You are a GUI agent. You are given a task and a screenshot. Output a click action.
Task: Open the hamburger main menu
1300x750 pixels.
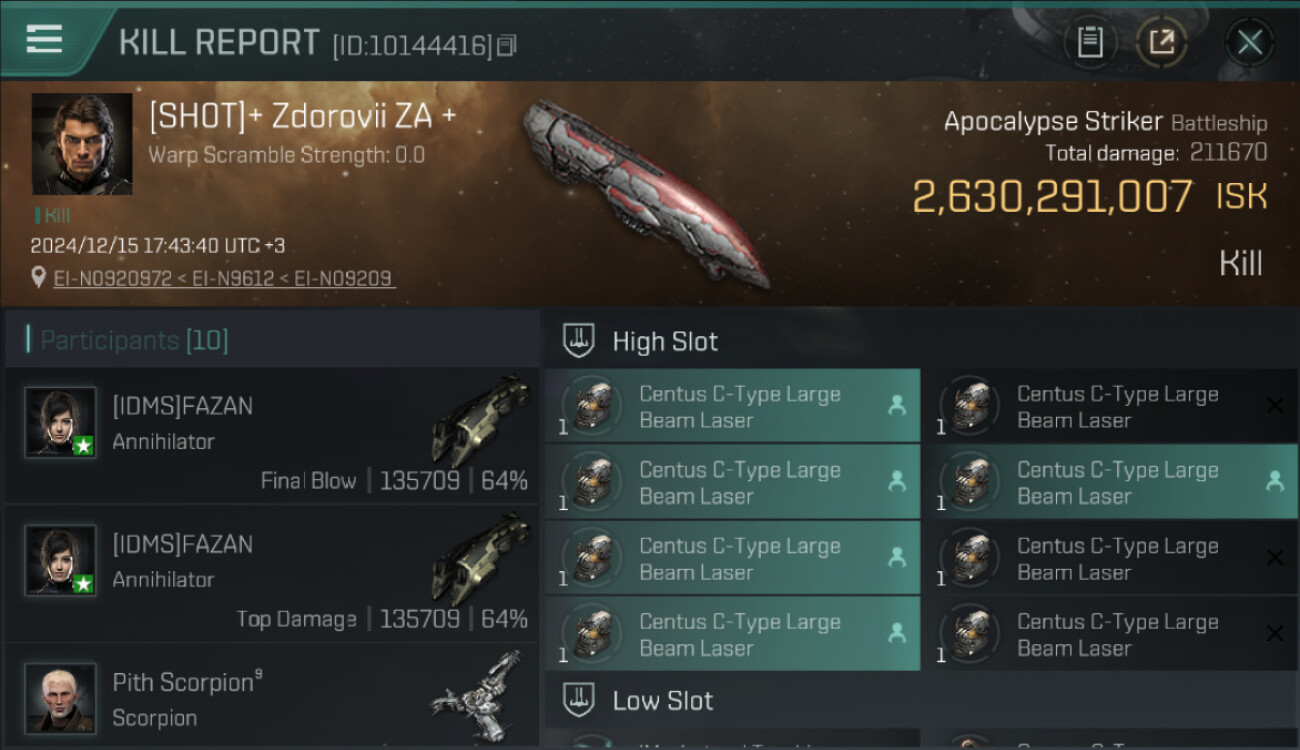click(44, 39)
